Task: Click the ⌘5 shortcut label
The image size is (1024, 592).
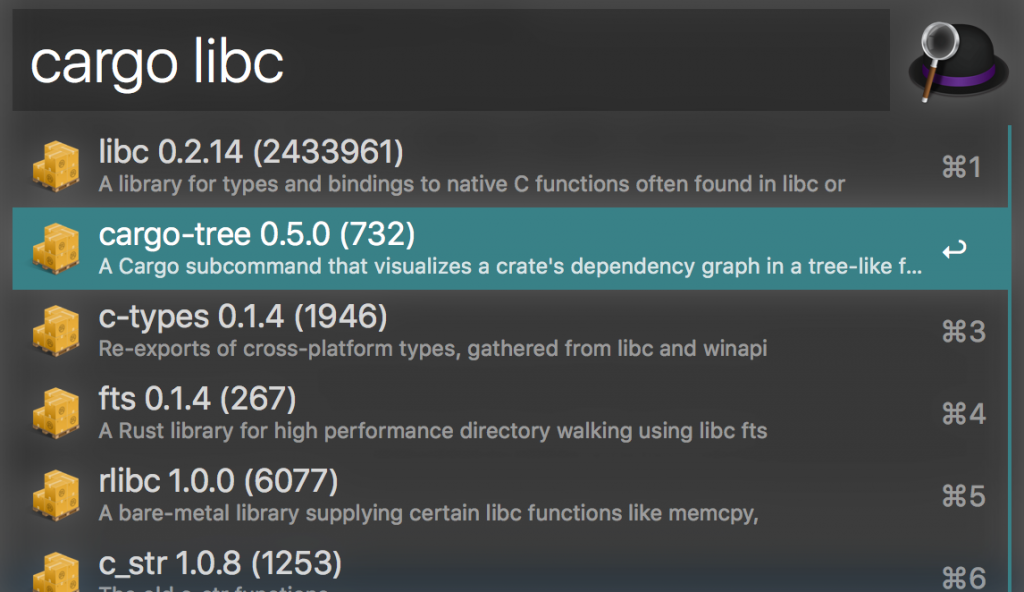Action: point(962,495)
